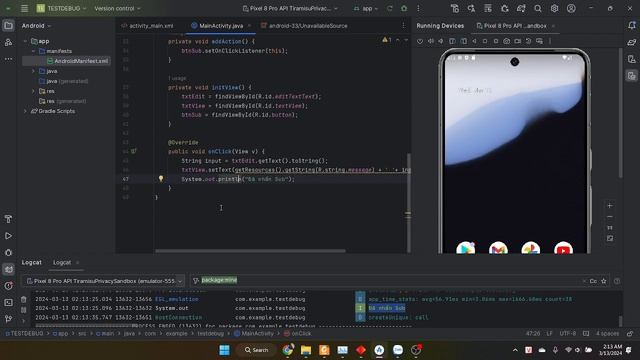Zoom out on the emulator display

click(610, 217)
